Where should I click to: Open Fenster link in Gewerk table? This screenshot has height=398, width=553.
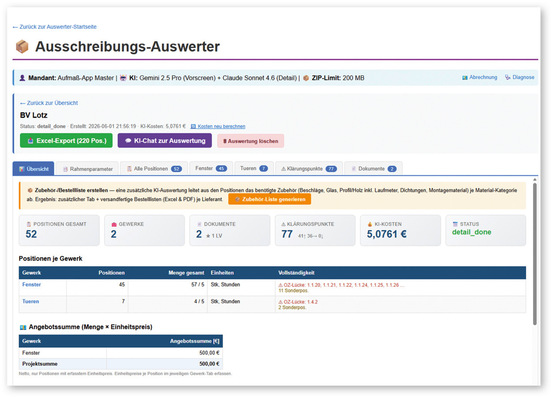tap(31, 284)
